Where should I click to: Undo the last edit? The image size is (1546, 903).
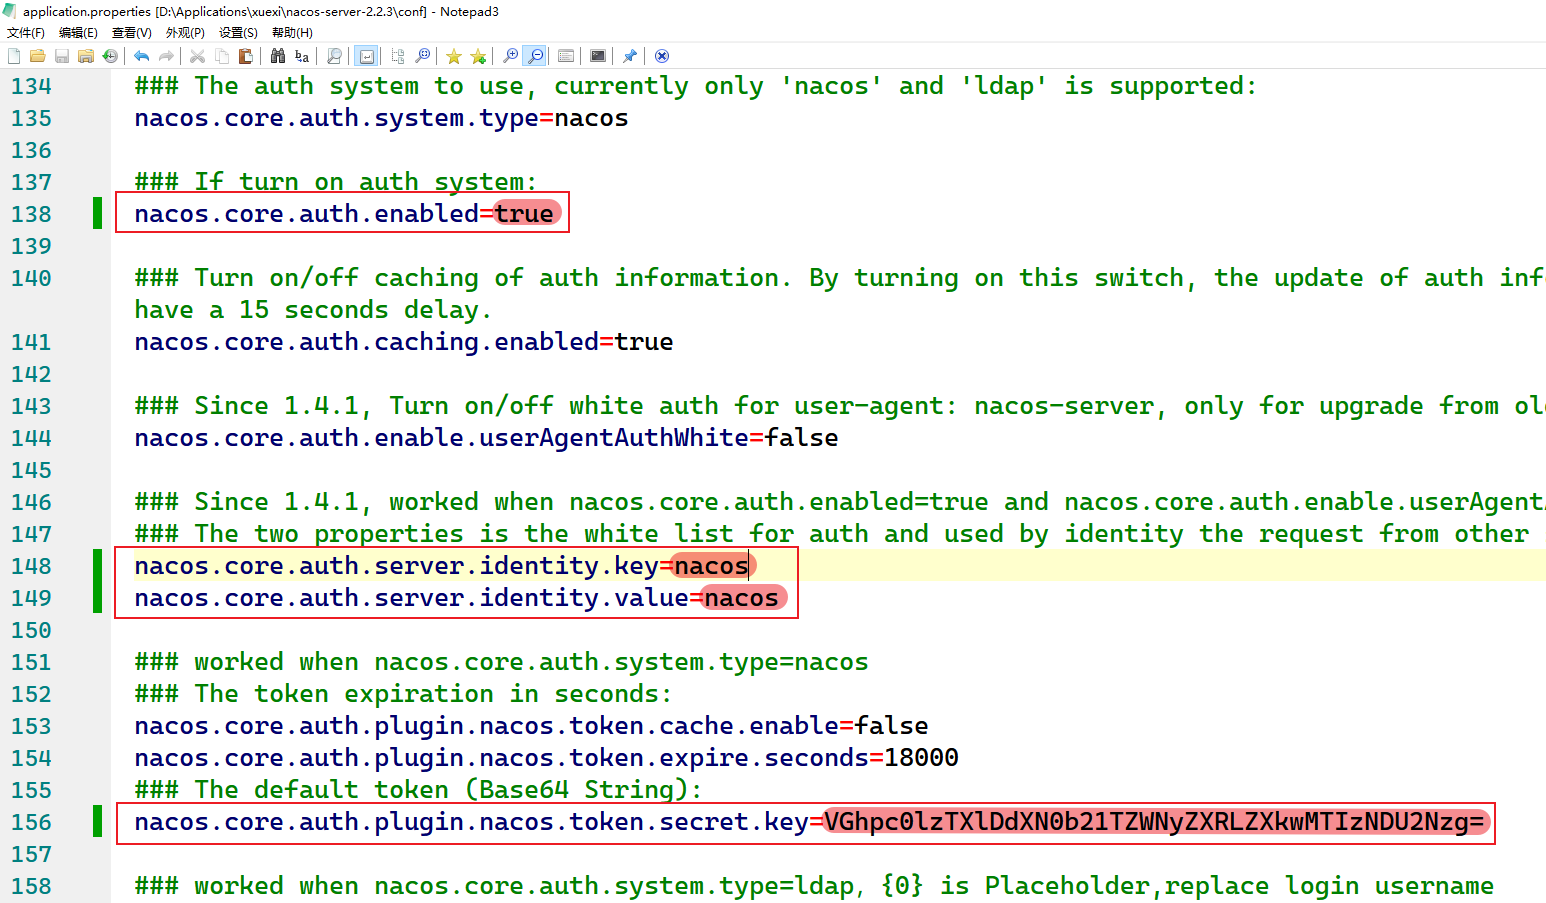pos(141,55)
